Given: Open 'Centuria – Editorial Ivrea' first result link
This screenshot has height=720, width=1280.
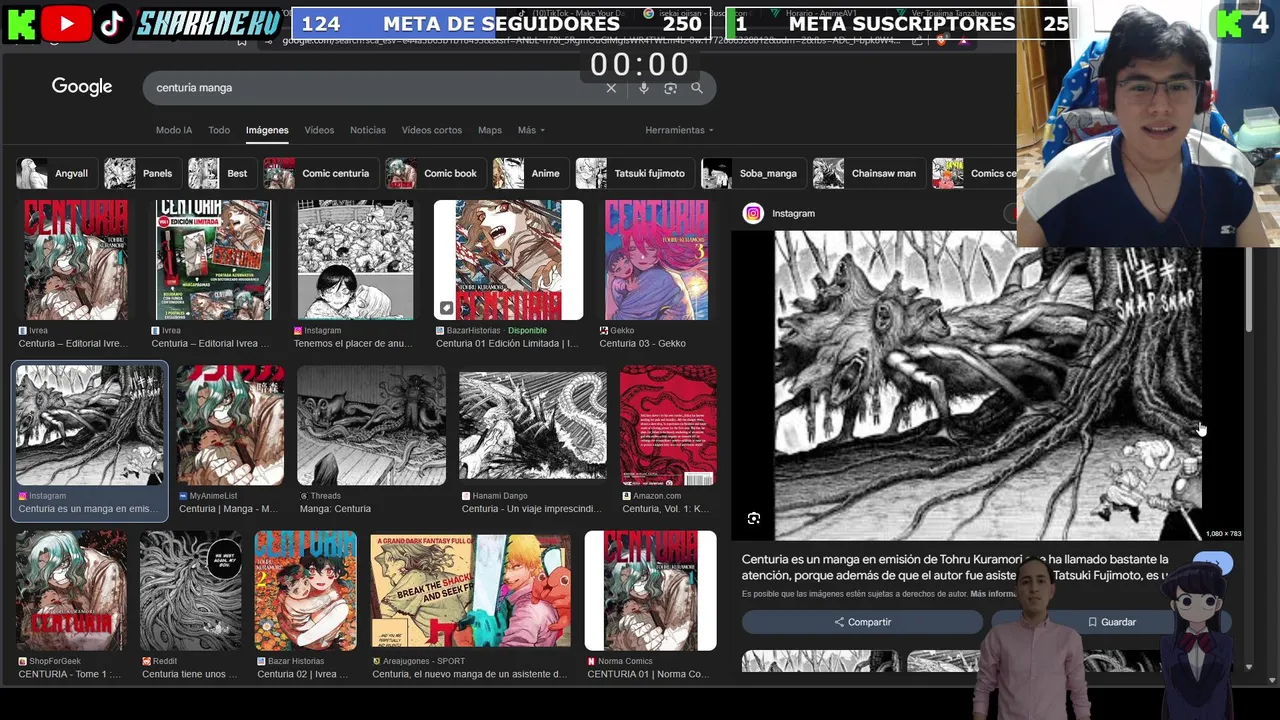Looking at the screenshot, I should click(73, 343).
